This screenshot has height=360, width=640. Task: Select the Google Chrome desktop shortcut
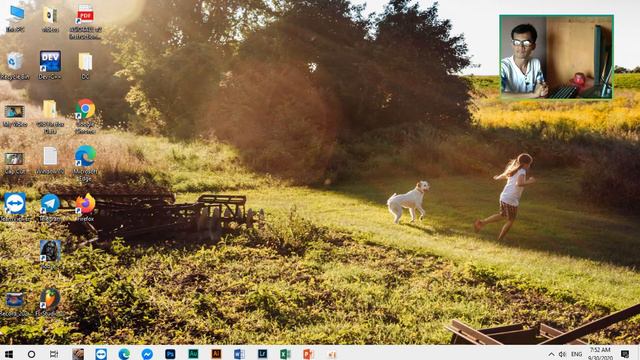coord(85,109)
